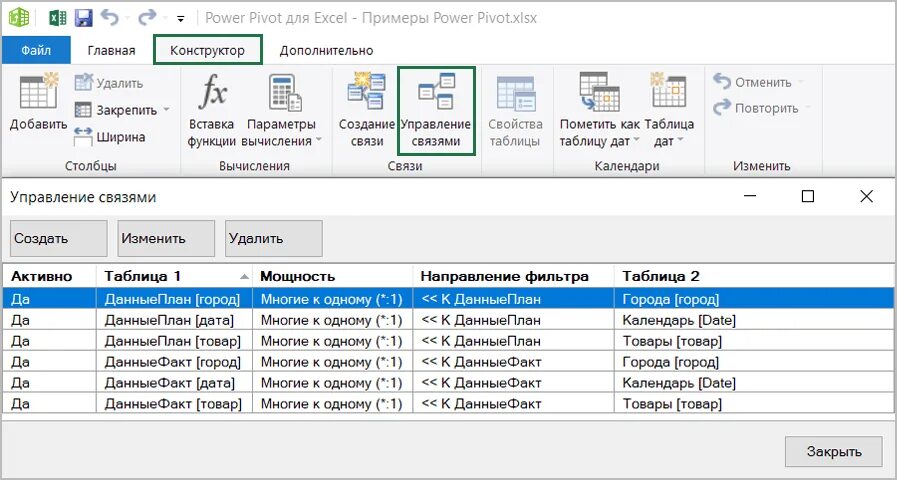Expand the Закрепить dropdown arrow

tap(166, 110)
